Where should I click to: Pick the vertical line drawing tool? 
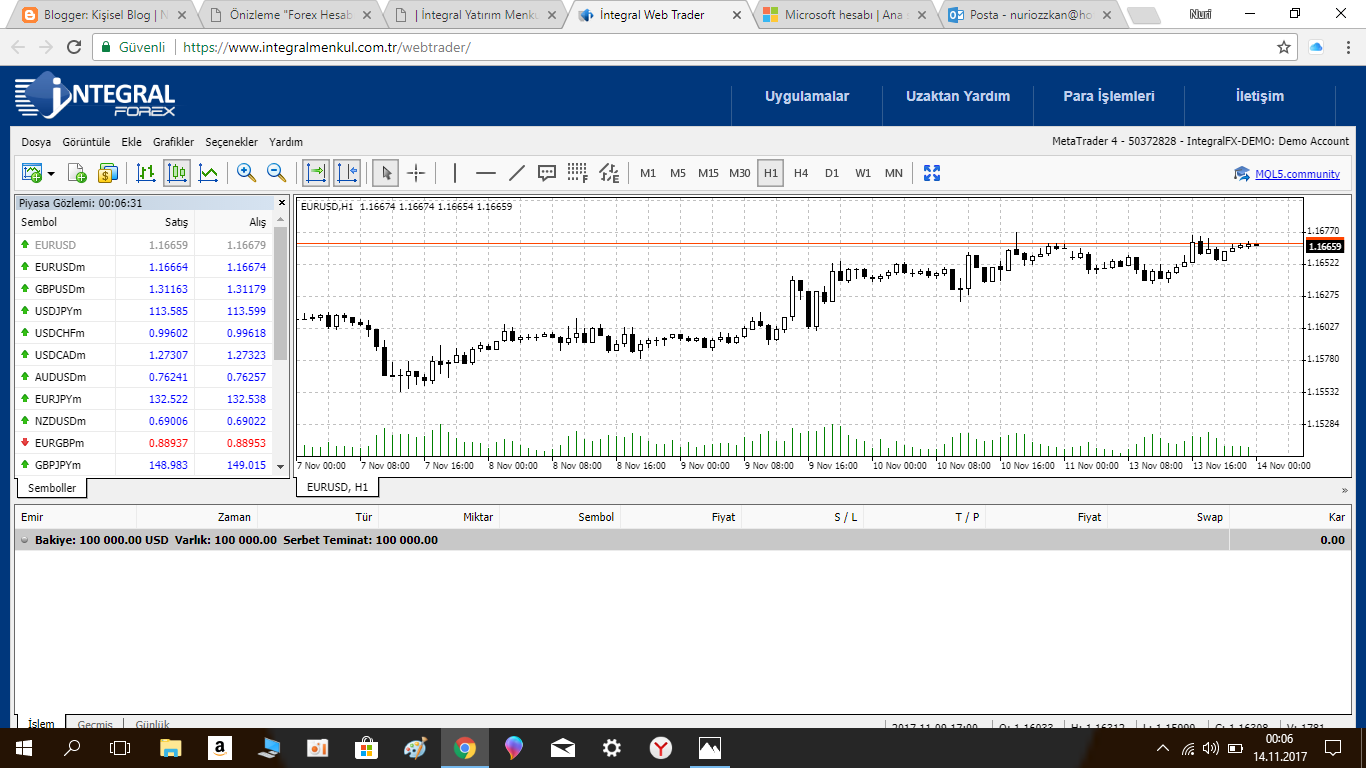[x=455, y=173]
